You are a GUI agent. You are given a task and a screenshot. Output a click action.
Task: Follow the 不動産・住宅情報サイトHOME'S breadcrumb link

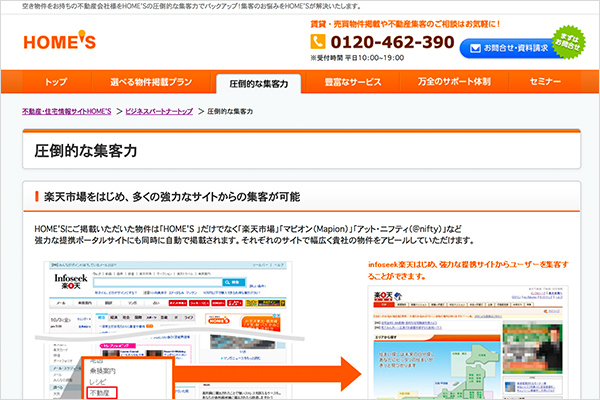pos(67,111)
